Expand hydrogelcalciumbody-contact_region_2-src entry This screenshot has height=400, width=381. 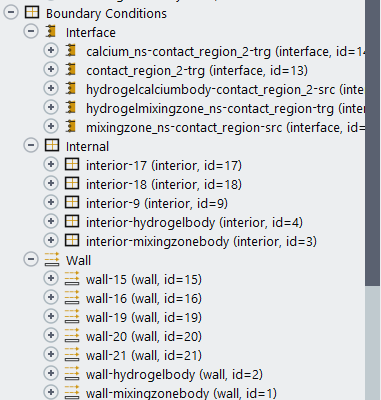point(51,89)
